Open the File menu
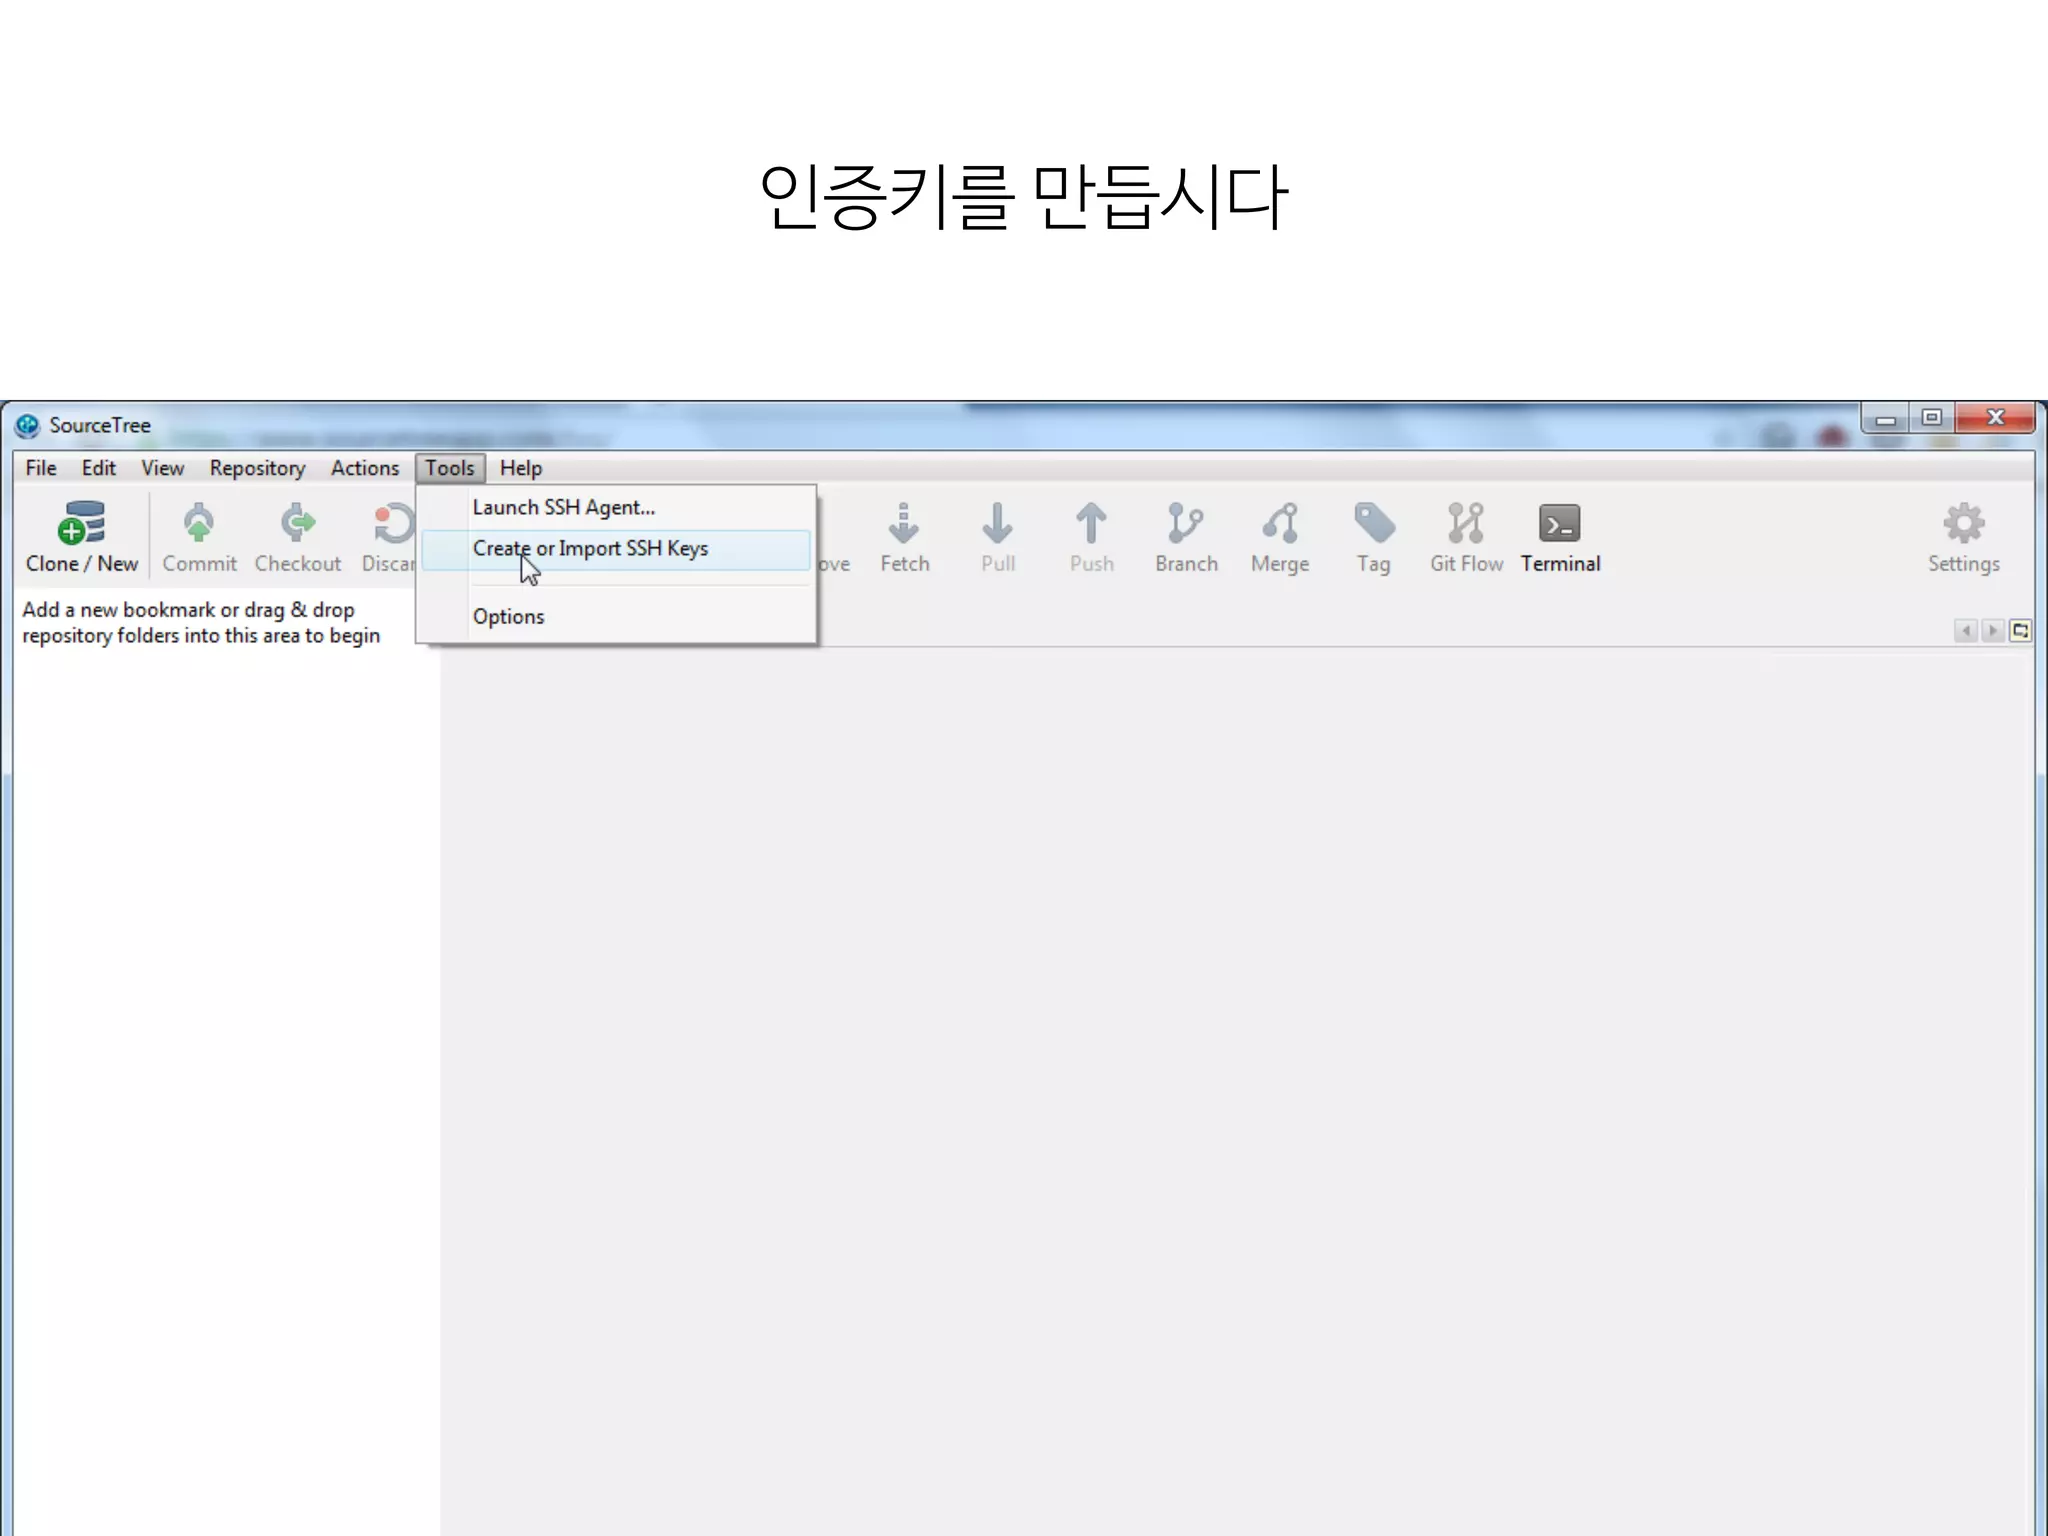This screenshot has height=1536, width=2048. [41, 468]
